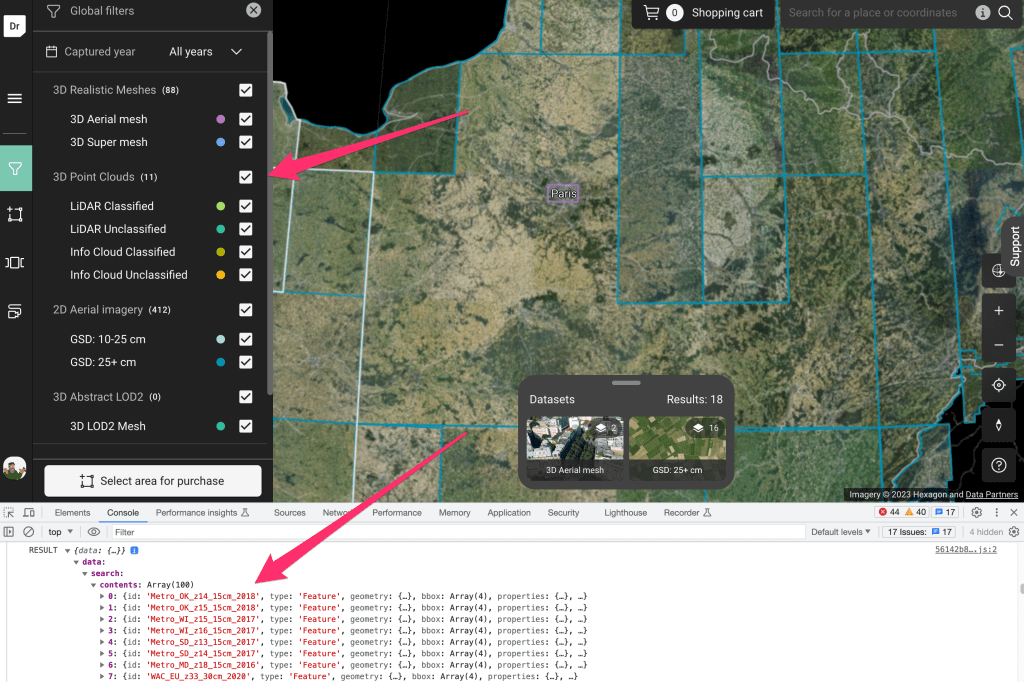Open the Application DevTools tab
The width and height of the screenshot is (1024, 682).
click(x=509, y=513)
